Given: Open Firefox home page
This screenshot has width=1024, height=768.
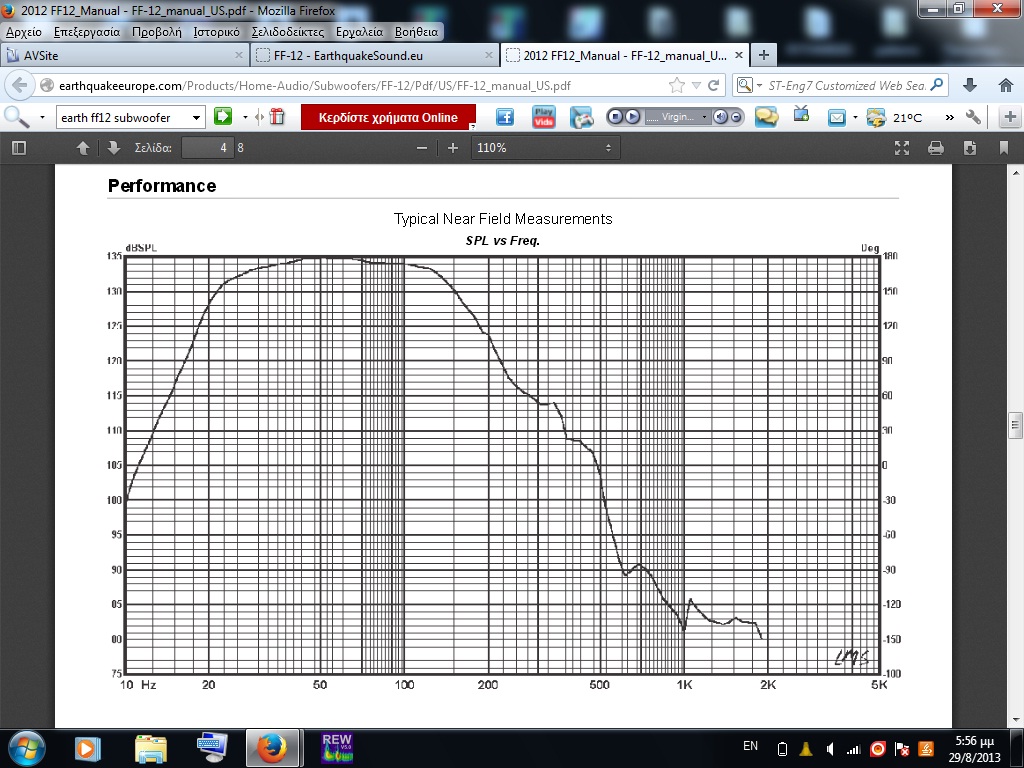Looking at the screenshot, I should [1005, 85].
